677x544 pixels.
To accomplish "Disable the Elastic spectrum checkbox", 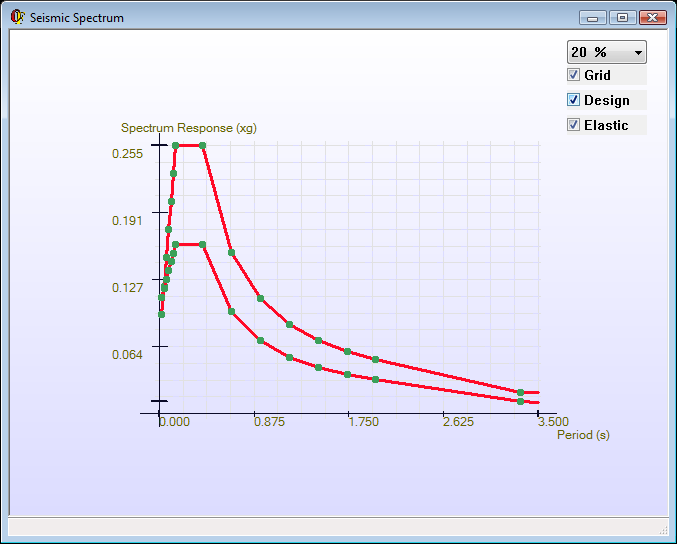I will [x=574, y=125].
